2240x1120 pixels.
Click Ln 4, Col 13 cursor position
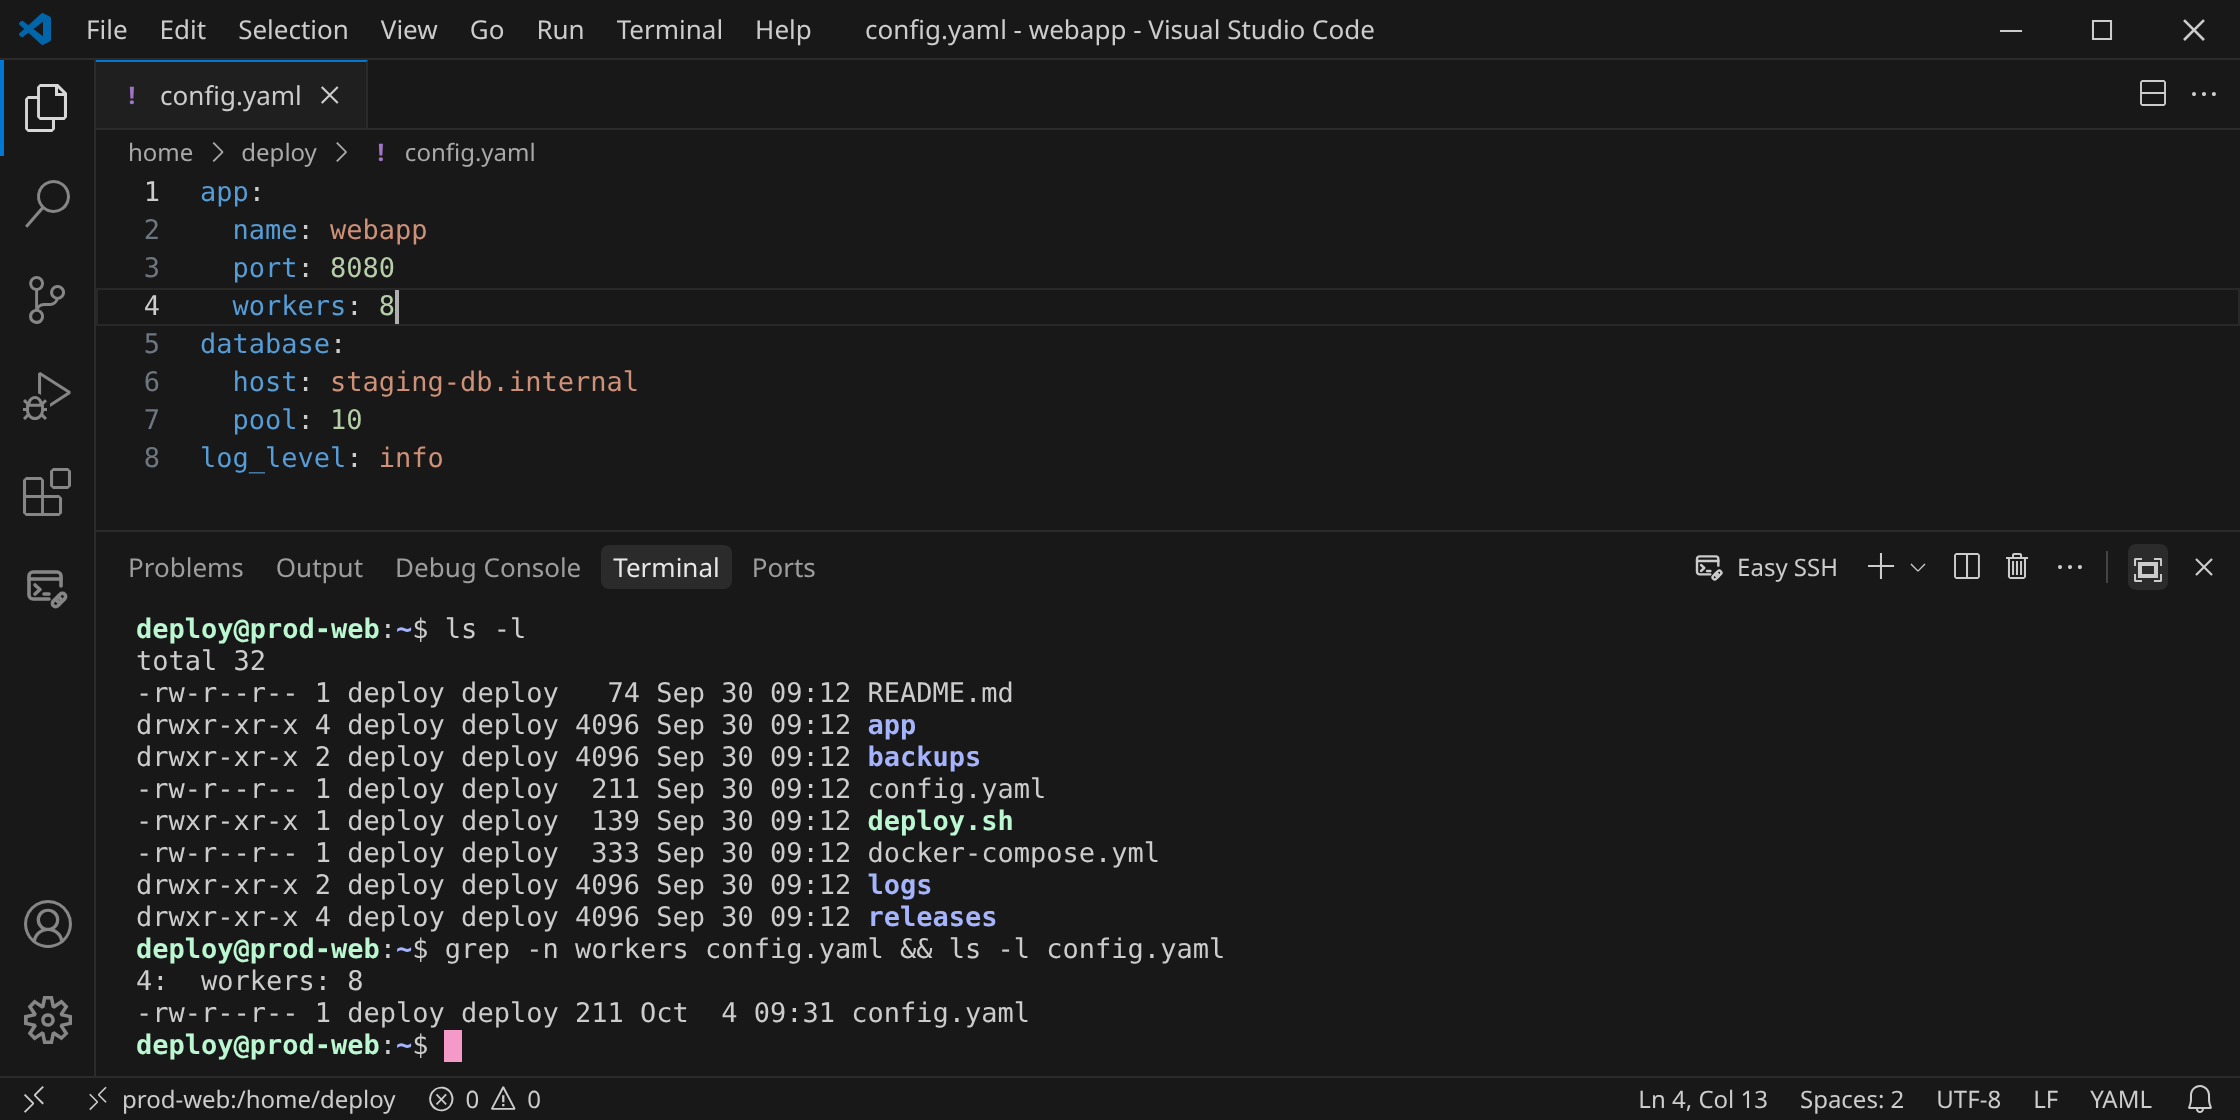point(1703,1099)
